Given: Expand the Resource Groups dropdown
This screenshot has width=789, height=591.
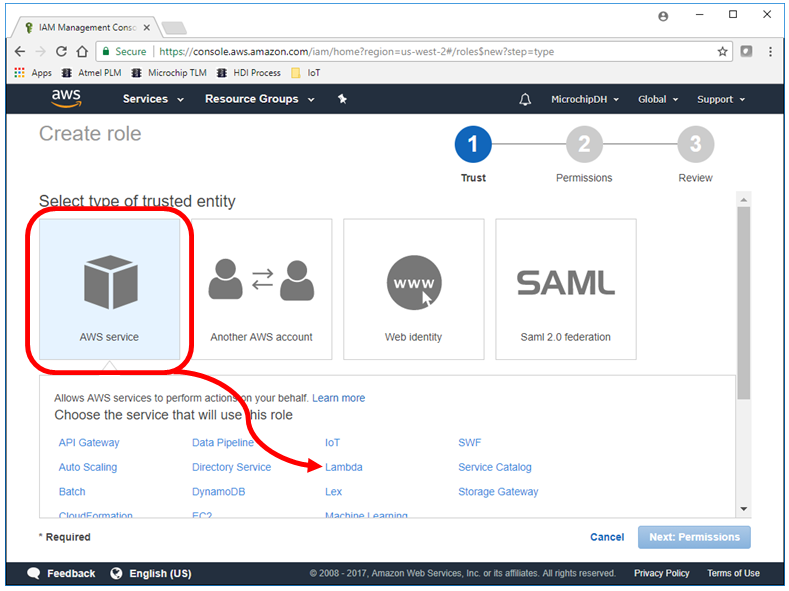Looking at the screenshot, I should pos(260,99).
